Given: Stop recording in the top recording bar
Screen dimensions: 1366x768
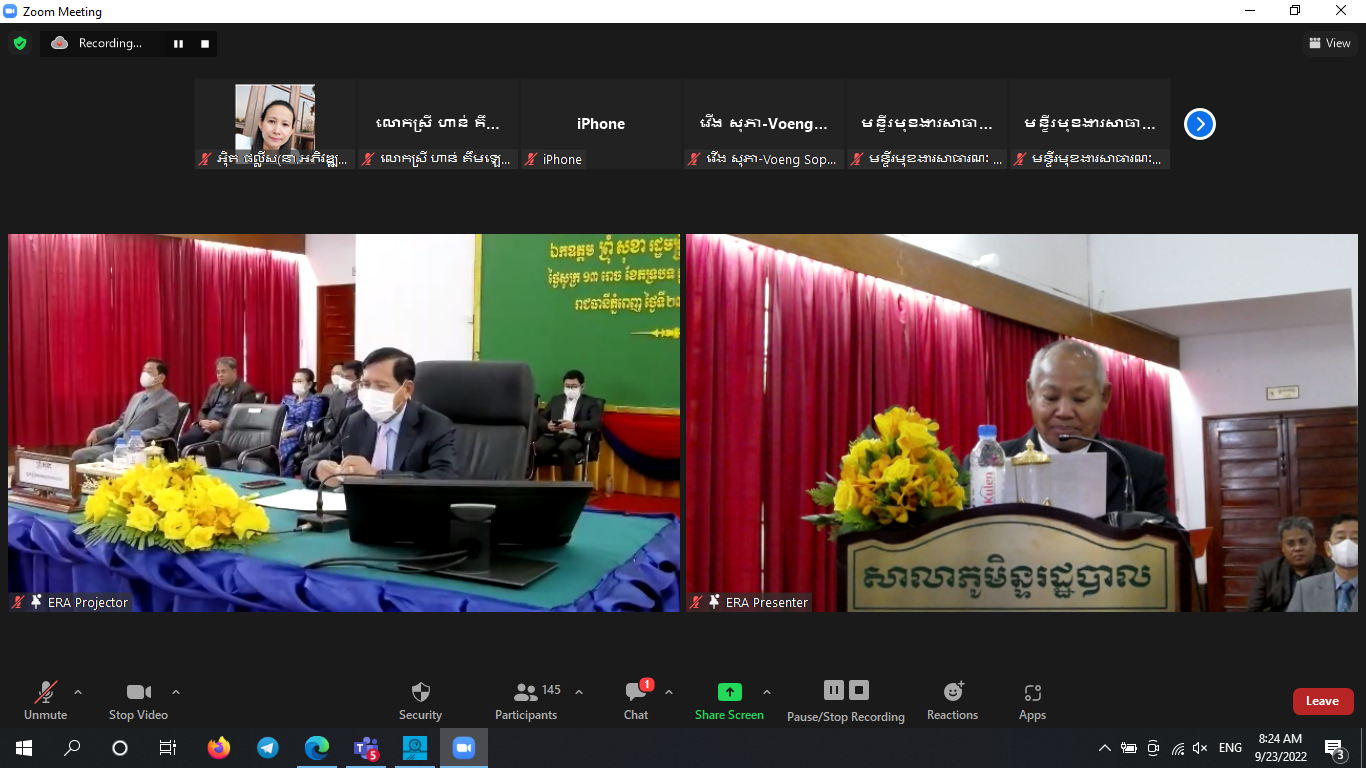Looking at the screenshot, I should pos(205,44).
